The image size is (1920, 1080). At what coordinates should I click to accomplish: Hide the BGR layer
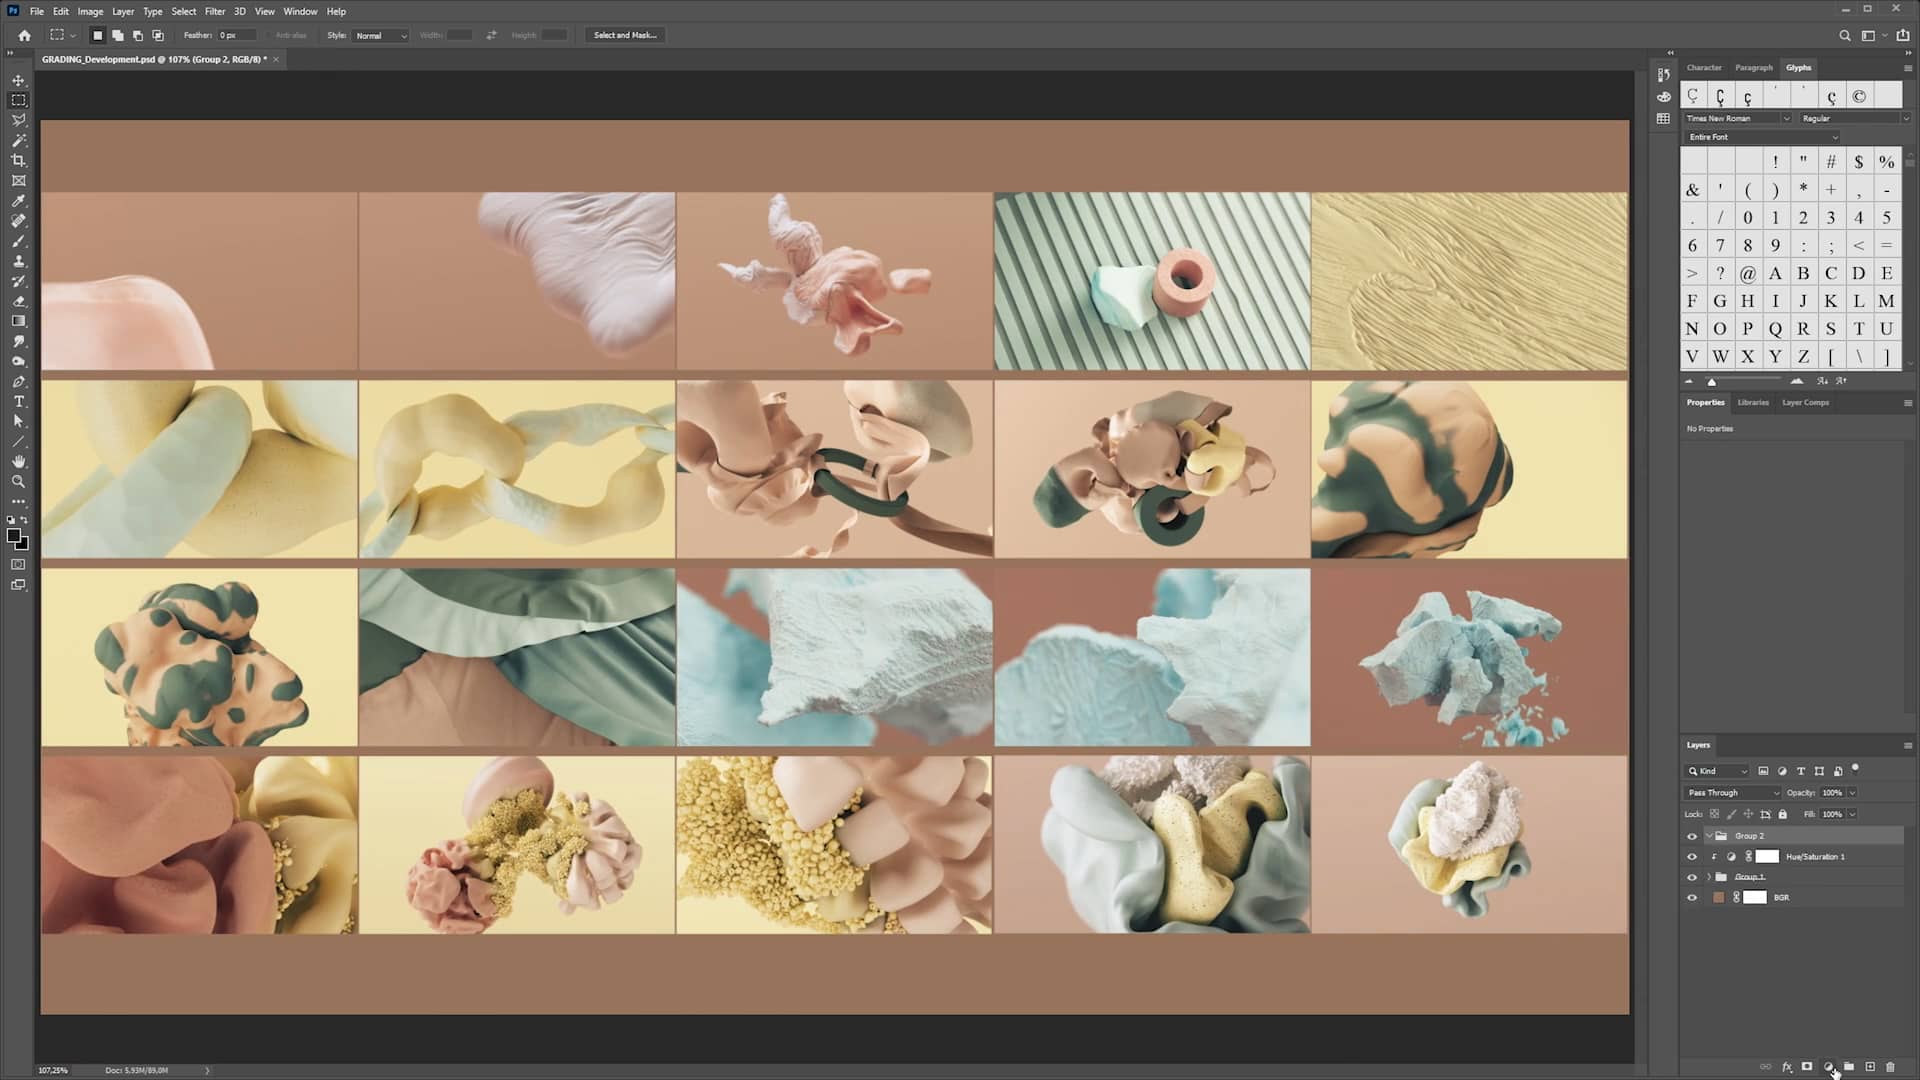[1692, 897]
